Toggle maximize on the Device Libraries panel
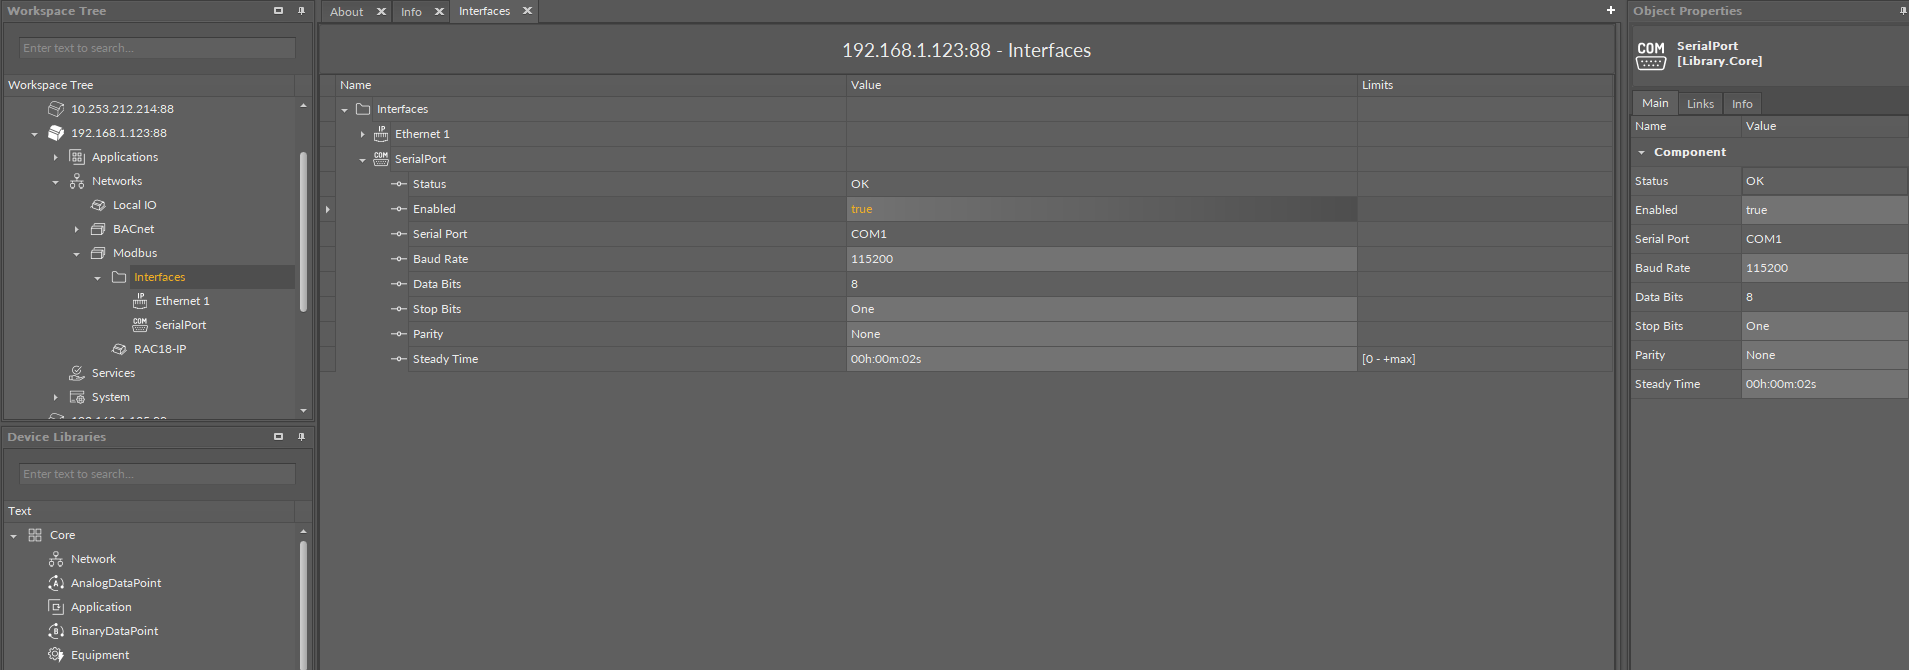The height and width of the screenshot is (670, 1909). 278,437
